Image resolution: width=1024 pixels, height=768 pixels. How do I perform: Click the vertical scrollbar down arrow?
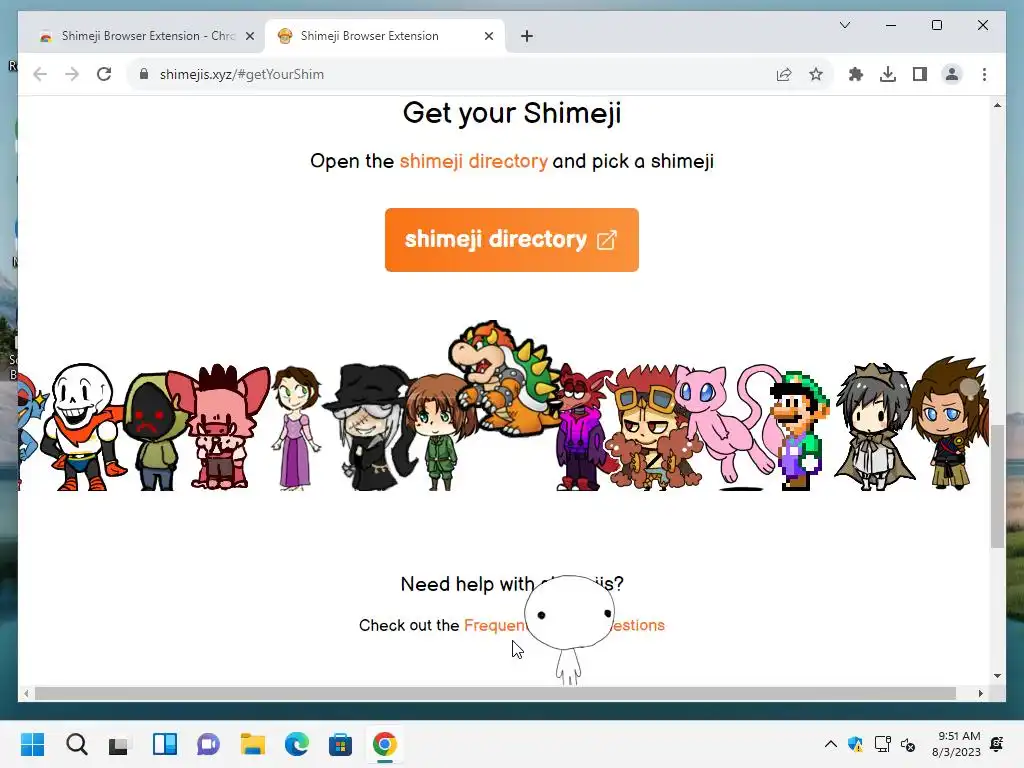click(997, 676)
